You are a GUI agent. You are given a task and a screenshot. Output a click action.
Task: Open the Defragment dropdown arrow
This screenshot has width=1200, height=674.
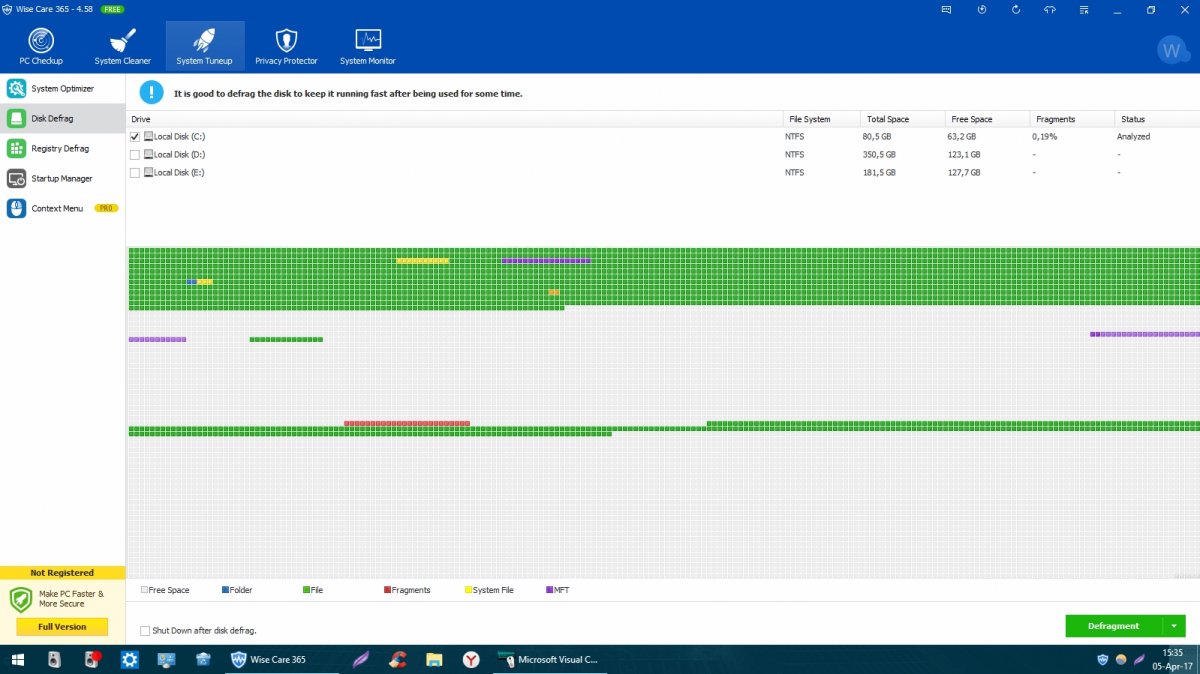(1174, 626)
